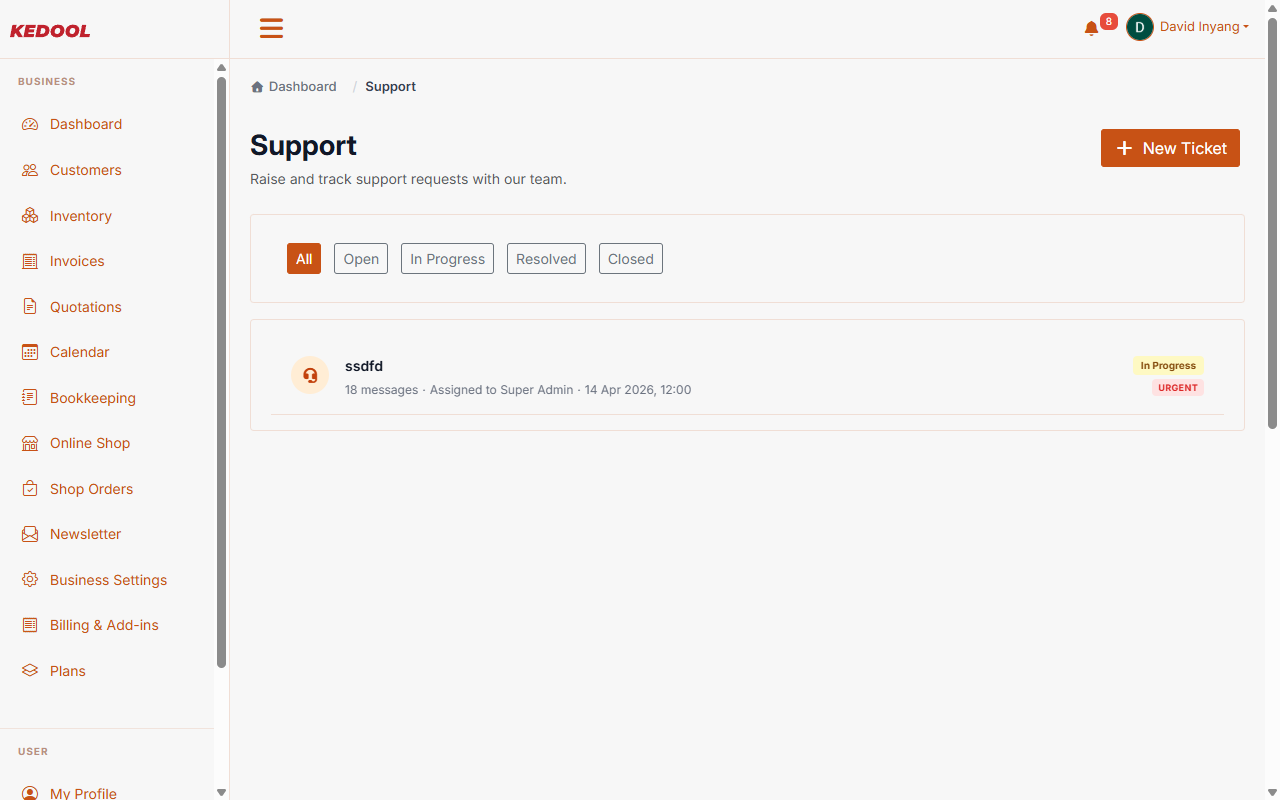
Task: Open the David Inyang account dropdown
Action: coord(1204,27)
